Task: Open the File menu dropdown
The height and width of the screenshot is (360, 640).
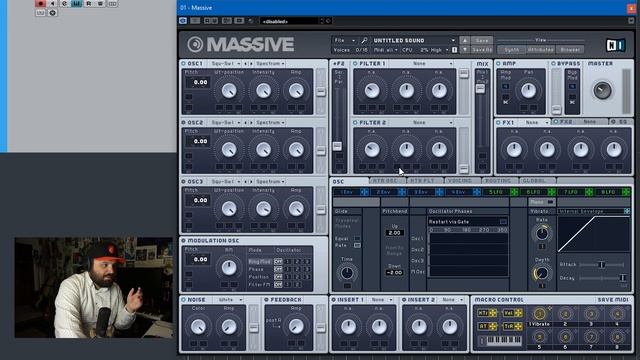Action: click(x=344, y=40)
